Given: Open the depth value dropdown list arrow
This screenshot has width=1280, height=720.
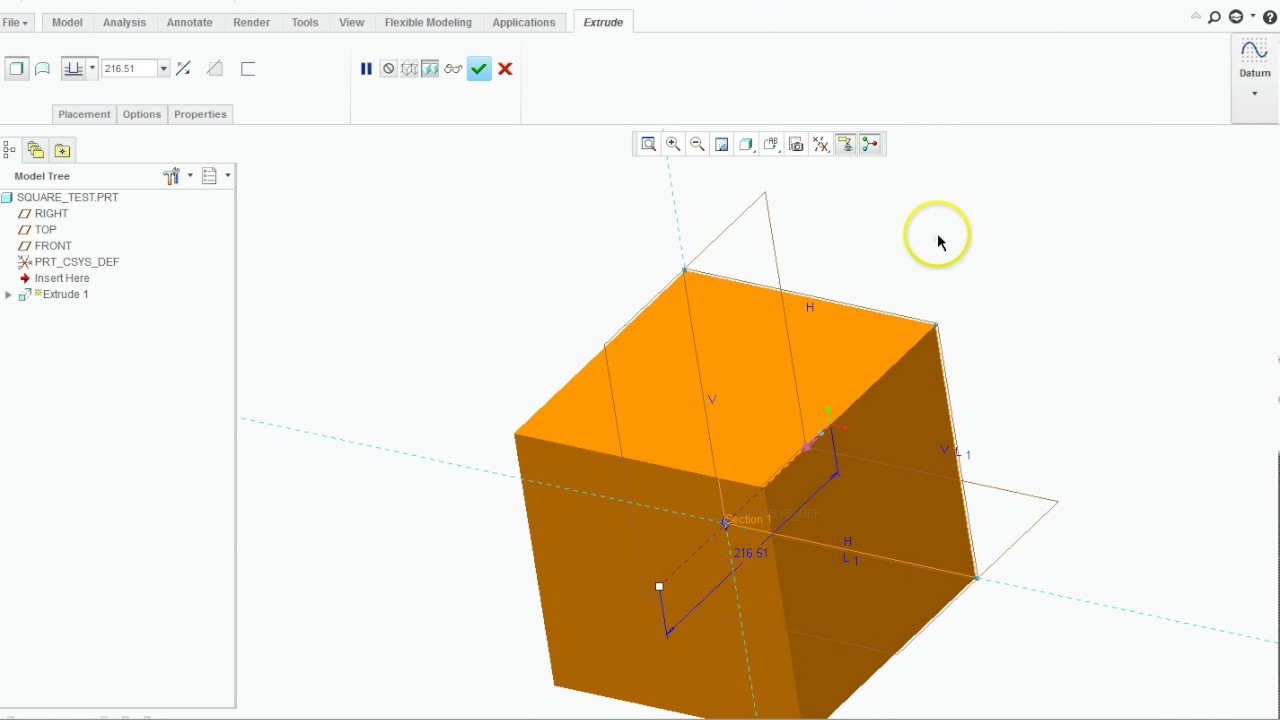Looking at the screenshot, I should coord(164,68).
